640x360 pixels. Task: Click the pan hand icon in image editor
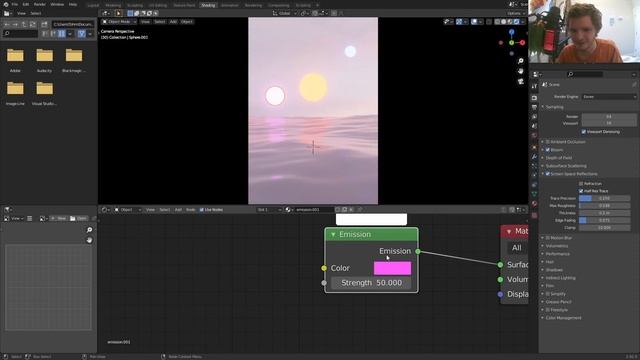pyautogui.click(x=89, y=240)
